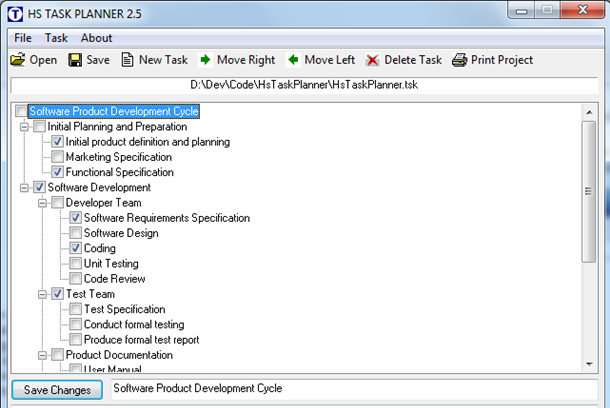Click the New Task toolbar label

tap(163, 60)
